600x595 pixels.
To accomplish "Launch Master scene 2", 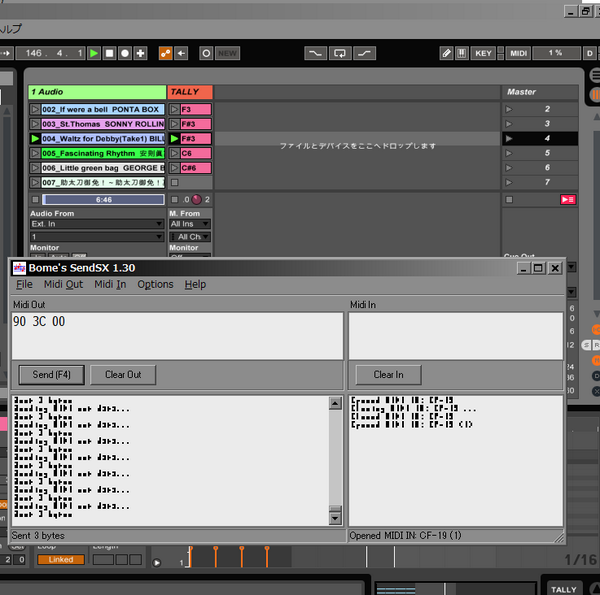I will pos(509,109).
